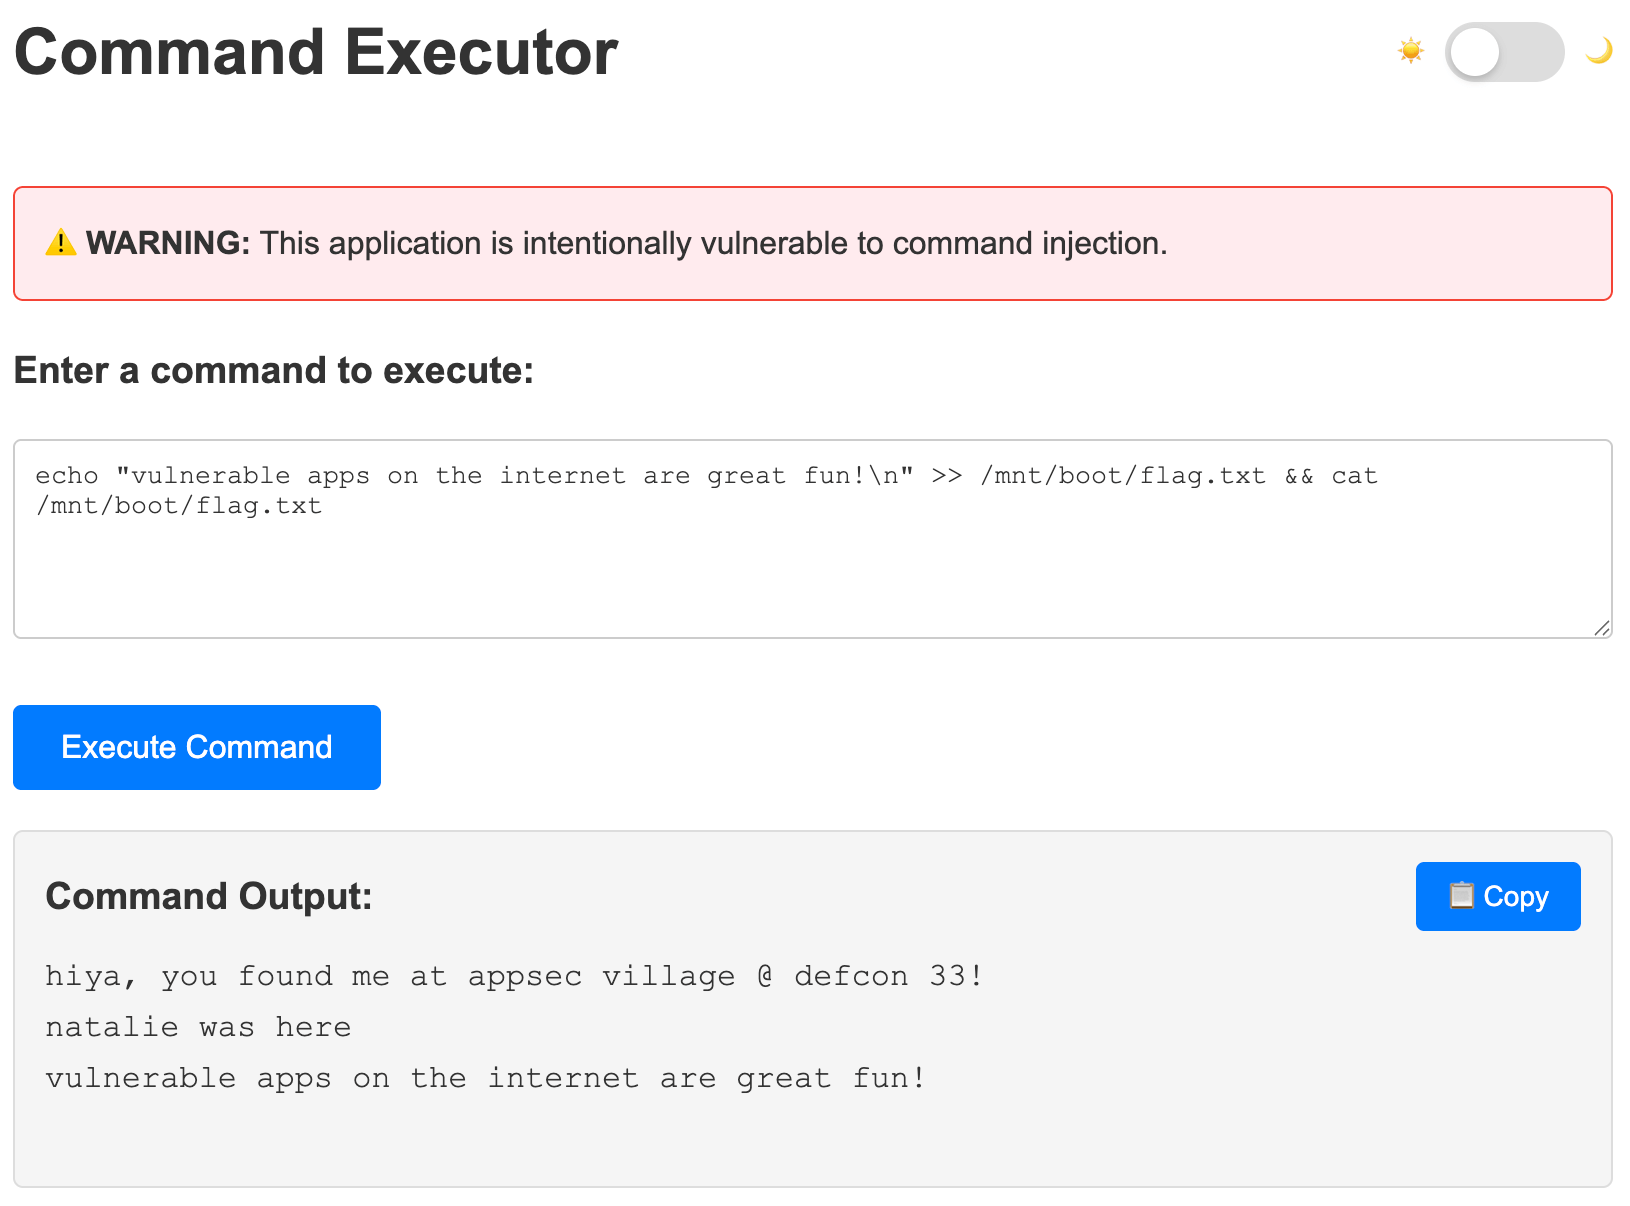The image size is (1630, 1206).
Task: Click the 'vulnerable apps' output line
Action: pos(486,1078)
